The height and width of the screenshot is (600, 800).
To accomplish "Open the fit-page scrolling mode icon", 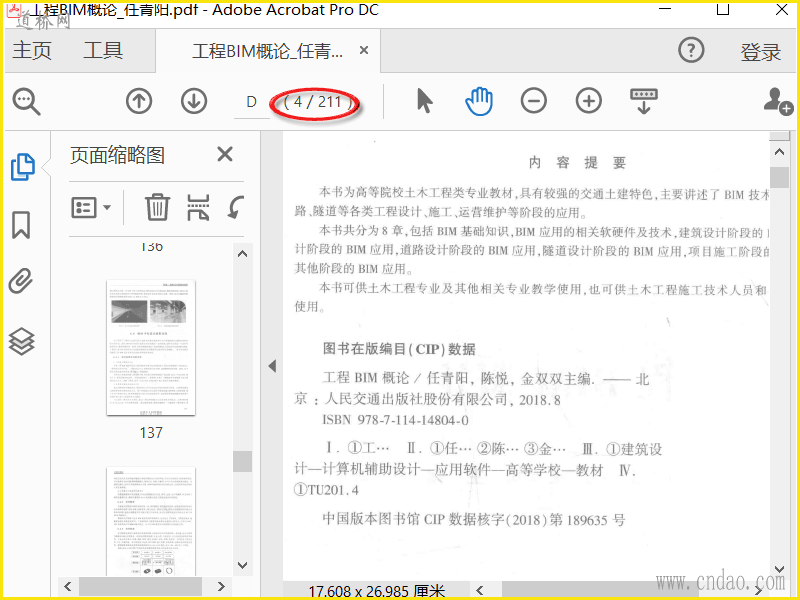I will 644,101.
